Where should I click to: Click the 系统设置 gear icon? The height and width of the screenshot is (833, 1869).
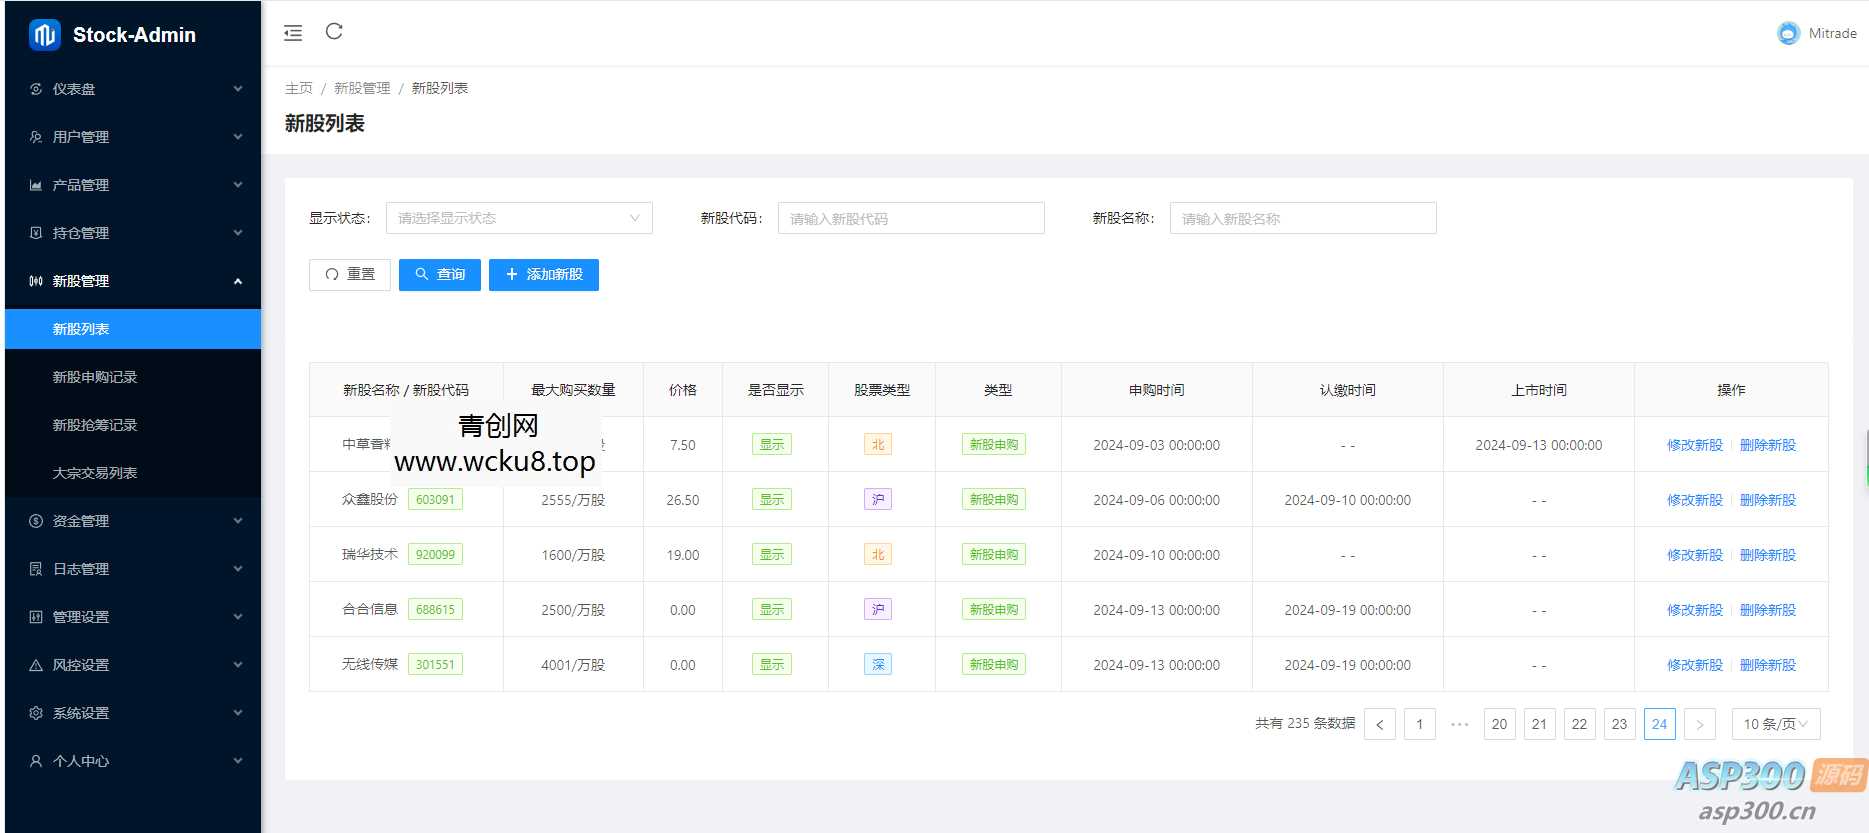36,713
